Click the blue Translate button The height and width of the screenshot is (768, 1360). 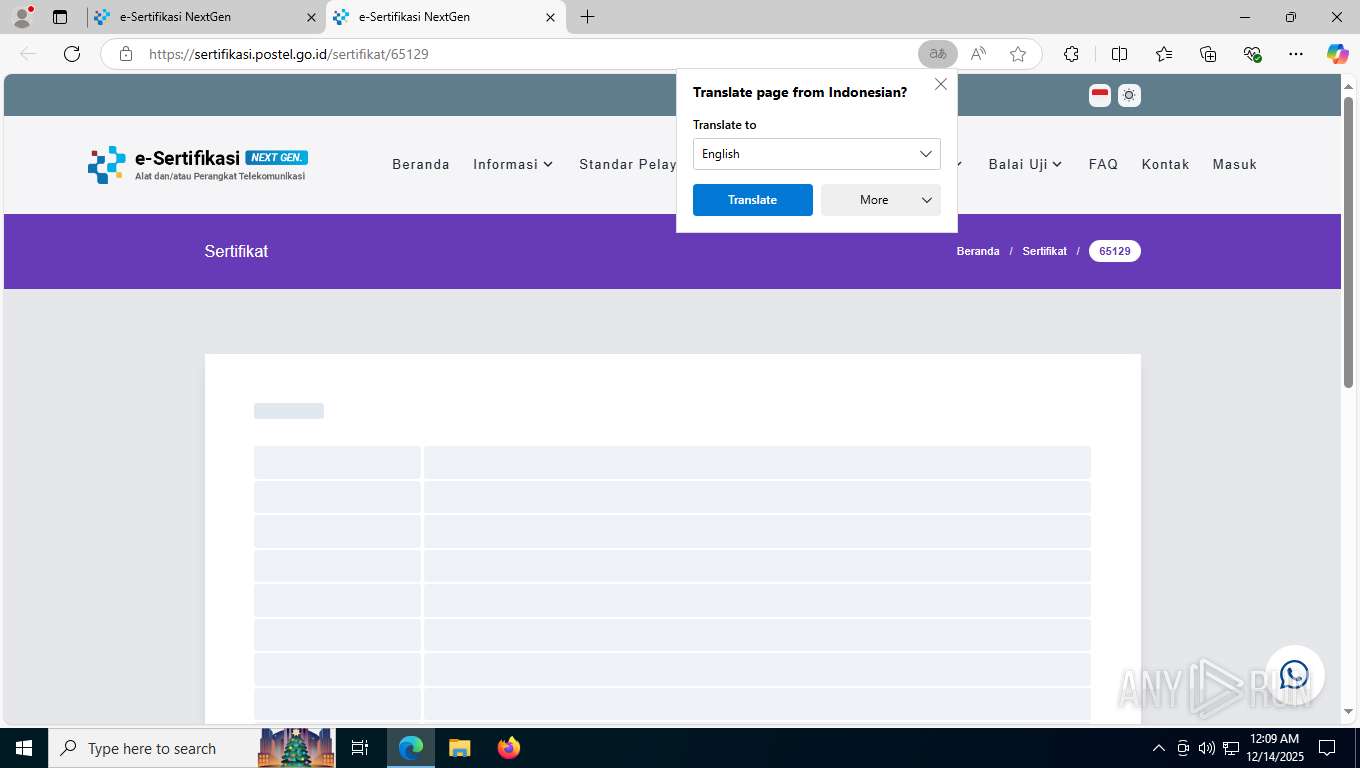[753, 200]
